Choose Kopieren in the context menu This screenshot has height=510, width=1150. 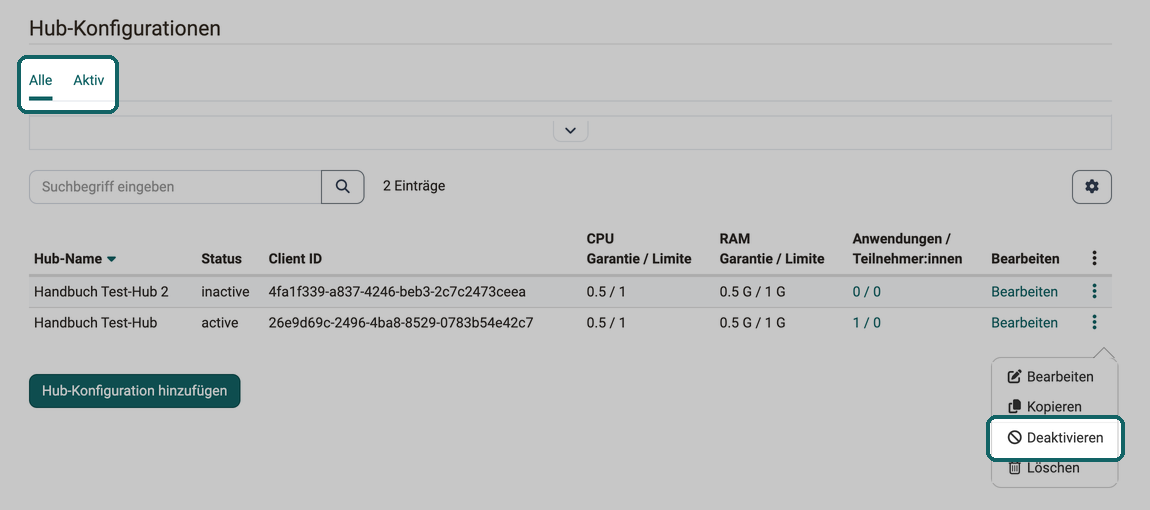(1045, 407)
